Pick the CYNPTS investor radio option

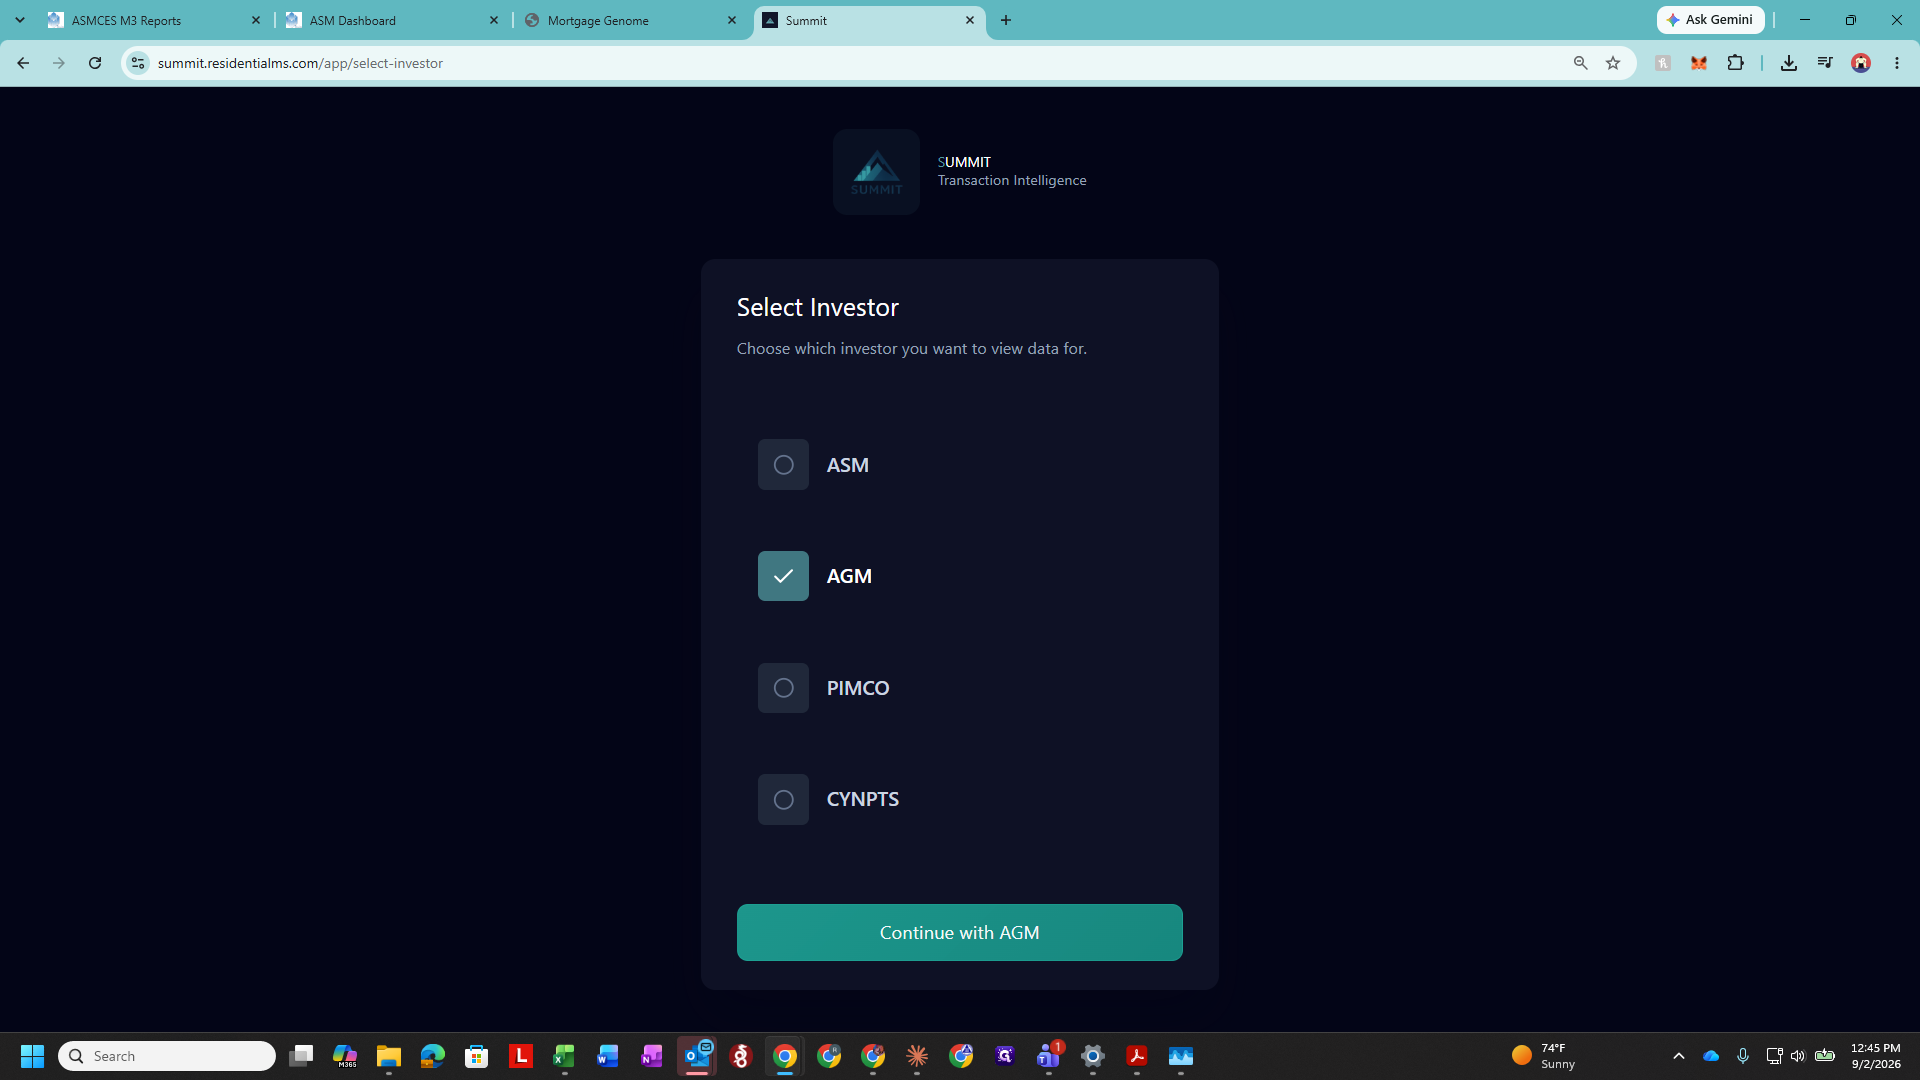click(783, 800)
